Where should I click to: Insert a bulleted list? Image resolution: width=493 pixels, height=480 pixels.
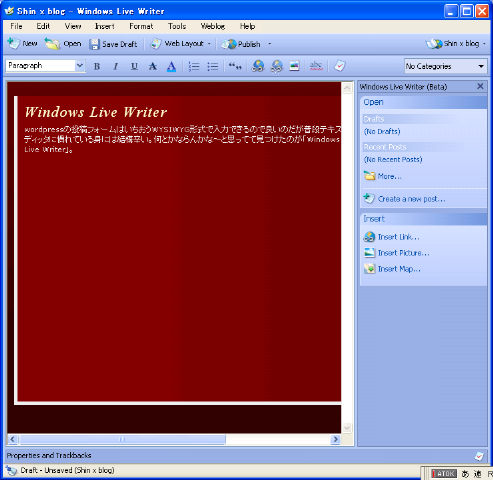212,66
